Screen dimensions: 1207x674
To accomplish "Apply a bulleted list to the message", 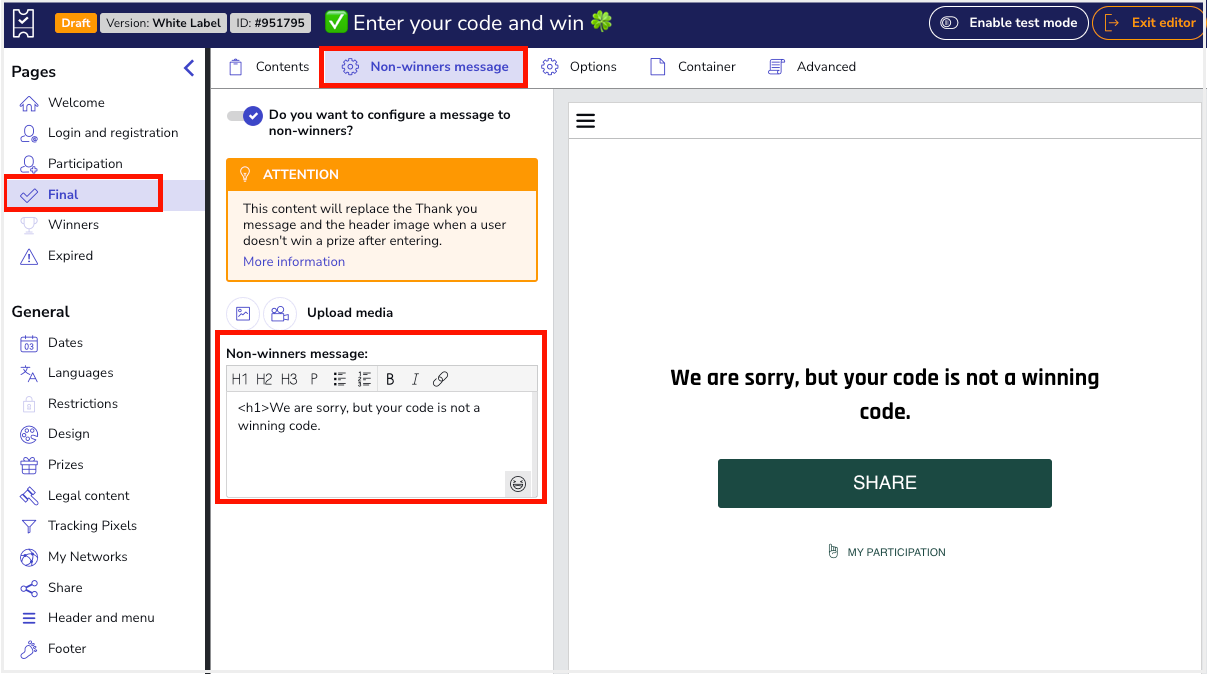I will coord(338,379).
